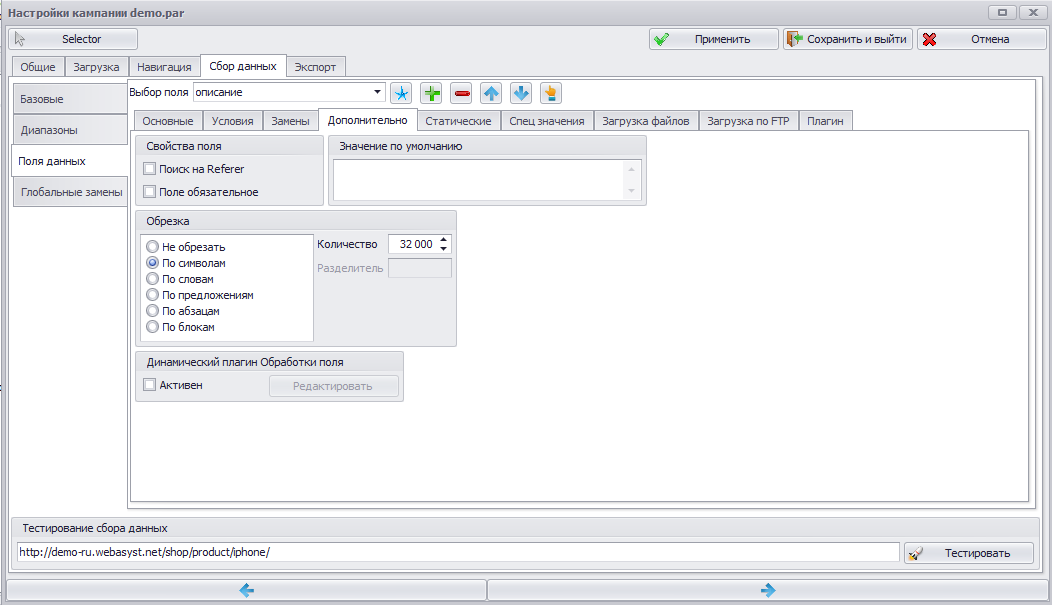
Task: Click the blue star new-field icon
Action: [401, 93]
